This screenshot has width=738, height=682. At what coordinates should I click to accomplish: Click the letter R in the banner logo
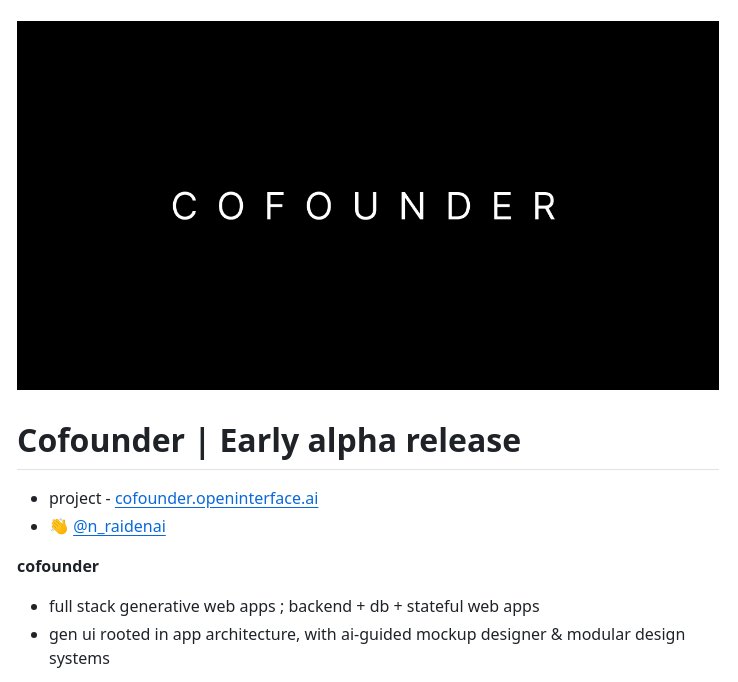click(545, 206)
